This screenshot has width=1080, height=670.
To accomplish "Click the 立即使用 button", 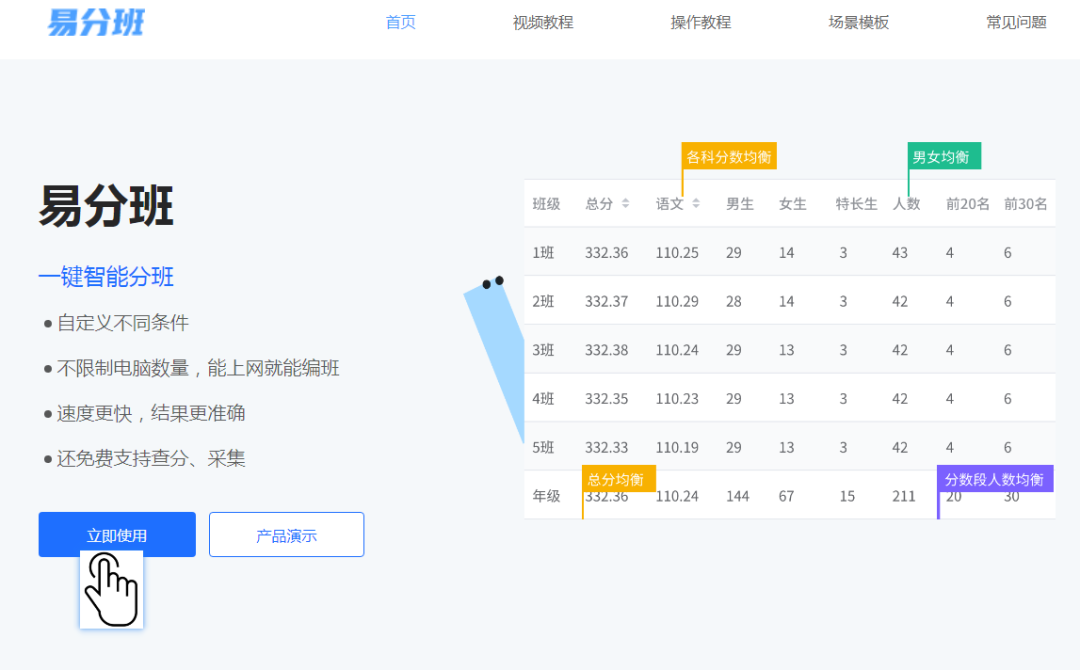I will coord(117,534).
